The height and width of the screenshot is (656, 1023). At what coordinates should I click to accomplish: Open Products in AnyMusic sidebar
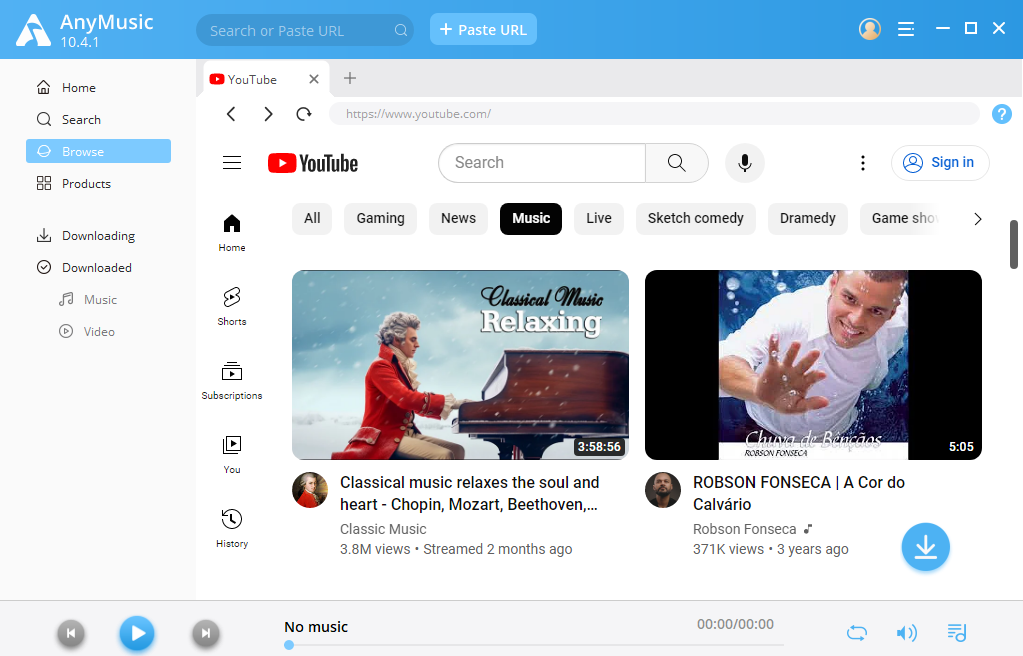(x=99, y=183)
